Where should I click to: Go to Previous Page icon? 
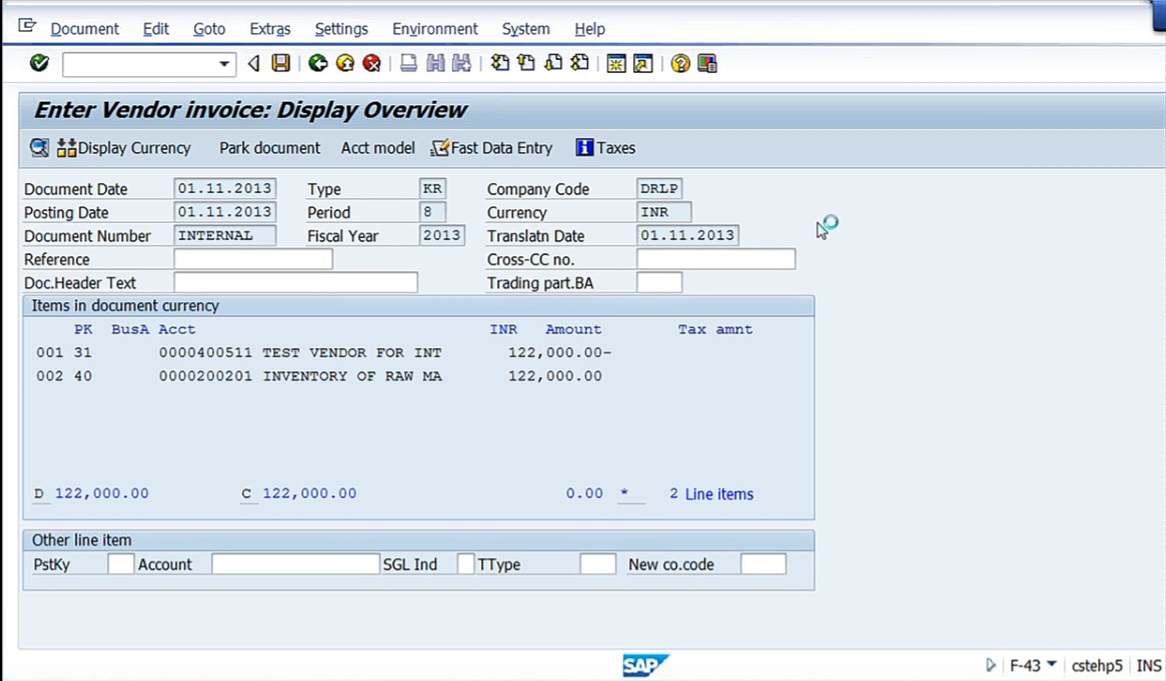tap(526, 64)
